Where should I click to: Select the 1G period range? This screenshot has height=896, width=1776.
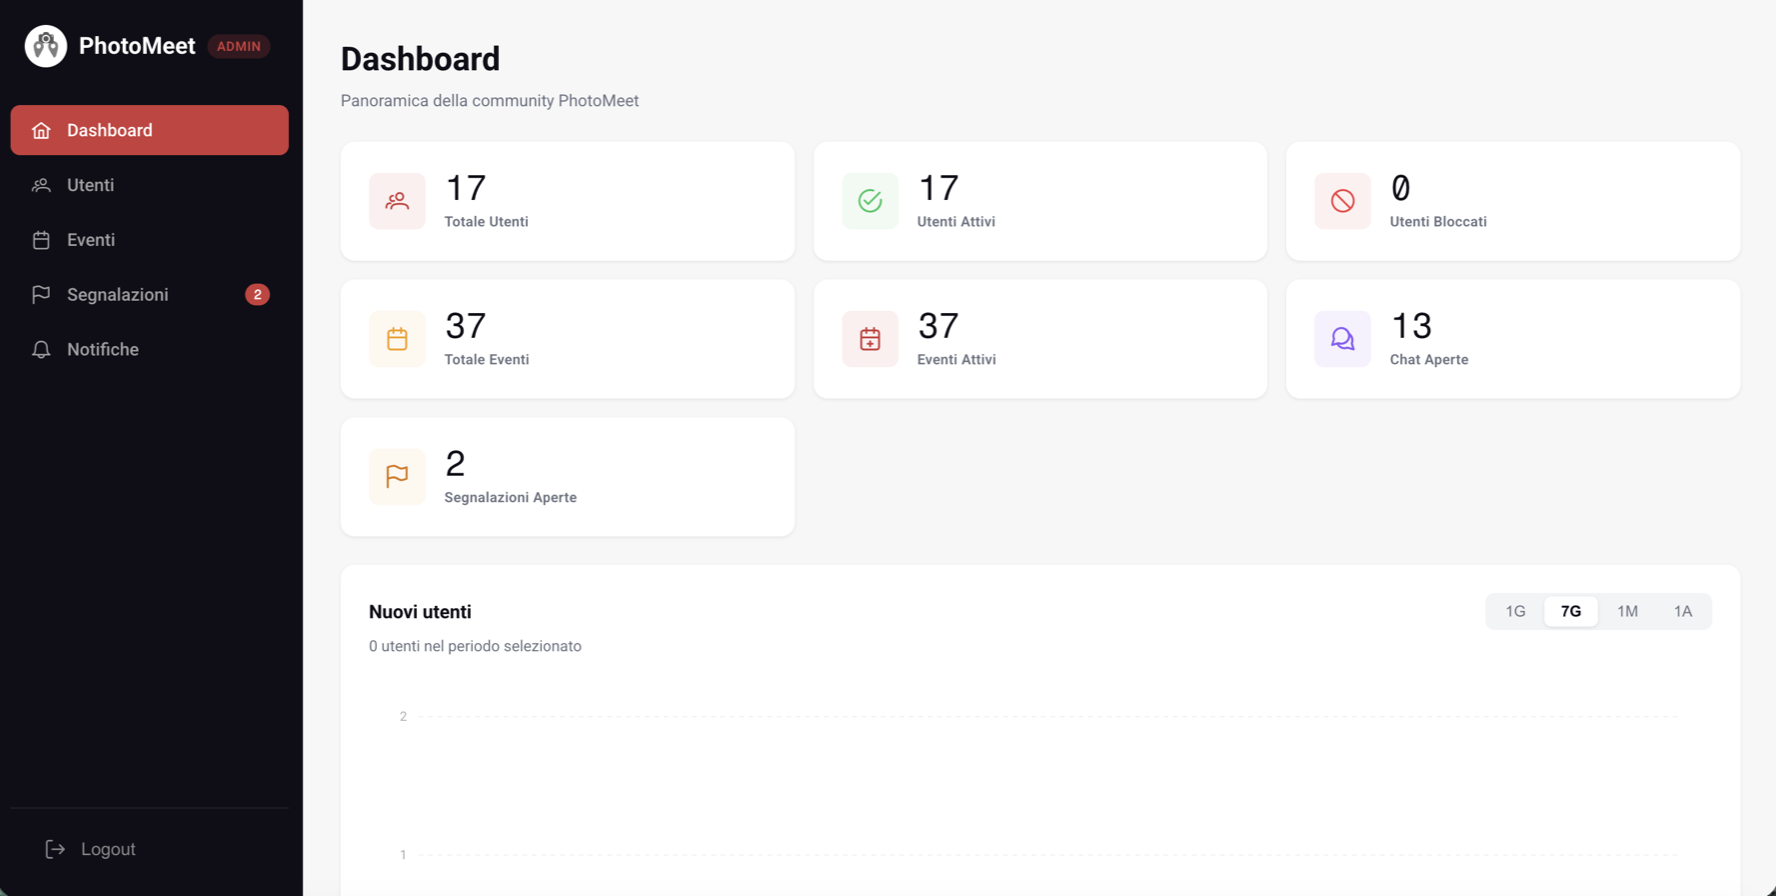[x=1515, y=611]
